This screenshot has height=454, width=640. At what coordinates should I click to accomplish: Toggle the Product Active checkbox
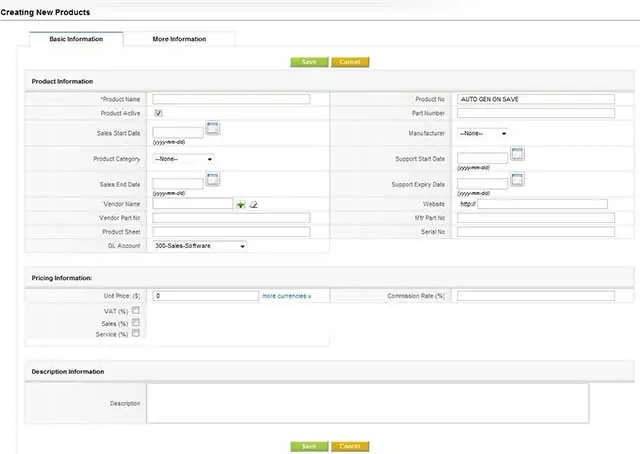point(158,113)
